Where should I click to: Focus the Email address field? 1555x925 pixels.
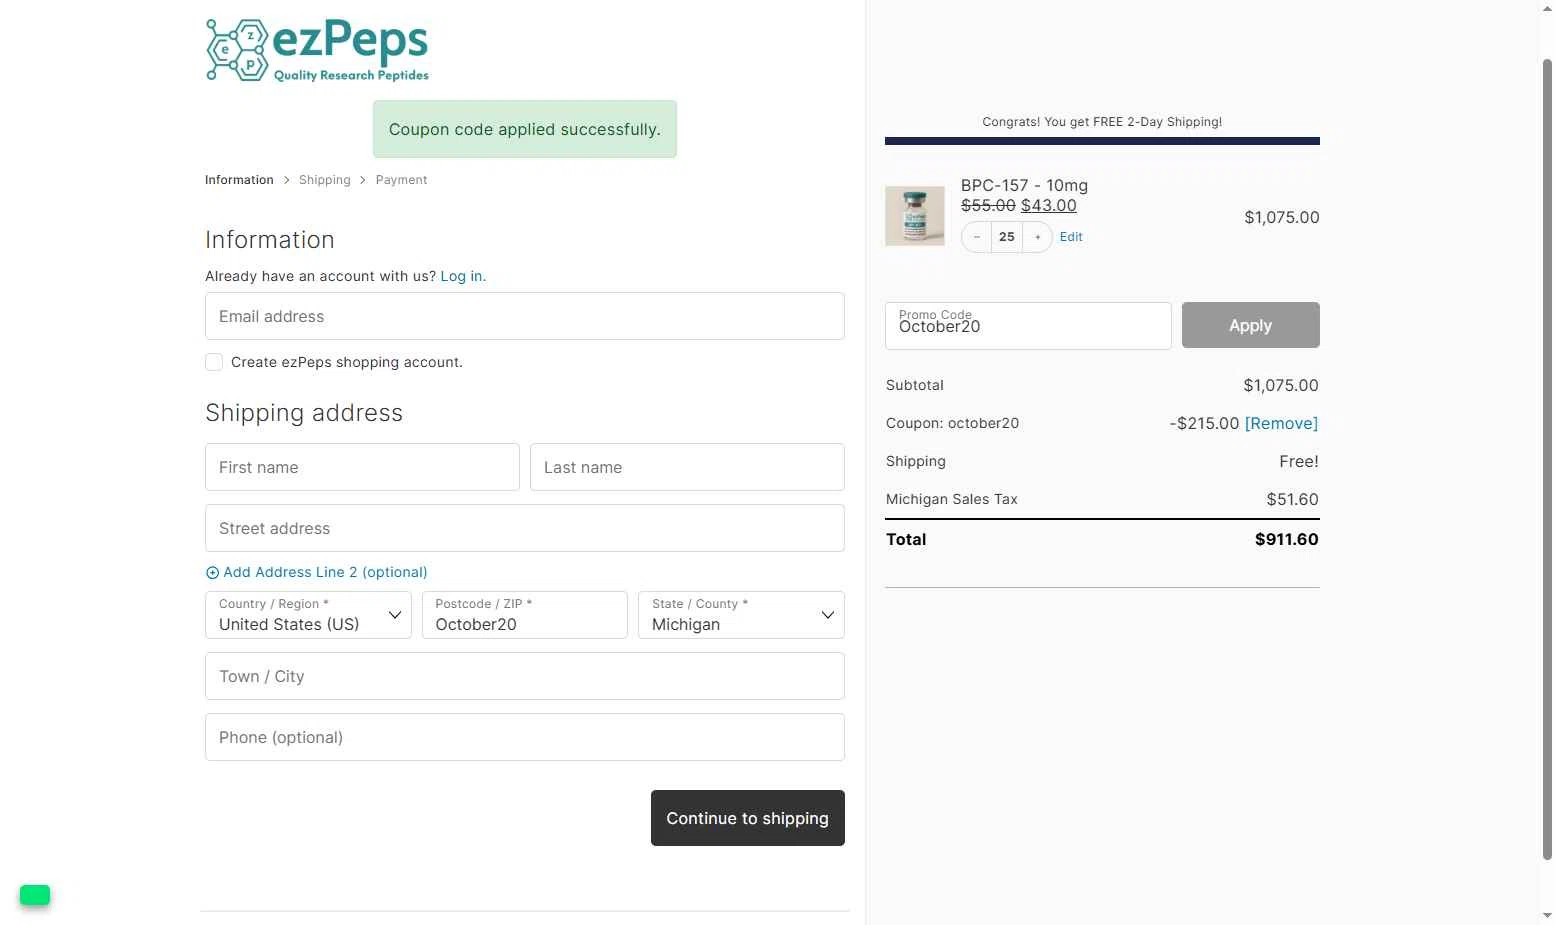[x=525, y=316]
